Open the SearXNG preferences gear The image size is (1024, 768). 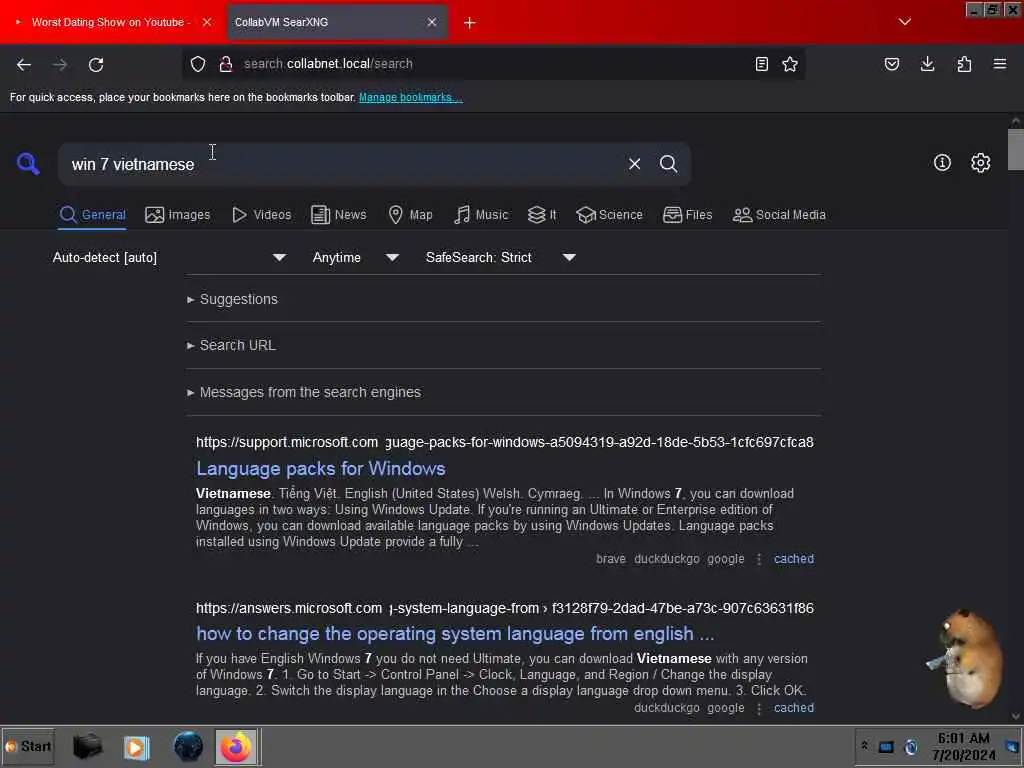point(980,163)
